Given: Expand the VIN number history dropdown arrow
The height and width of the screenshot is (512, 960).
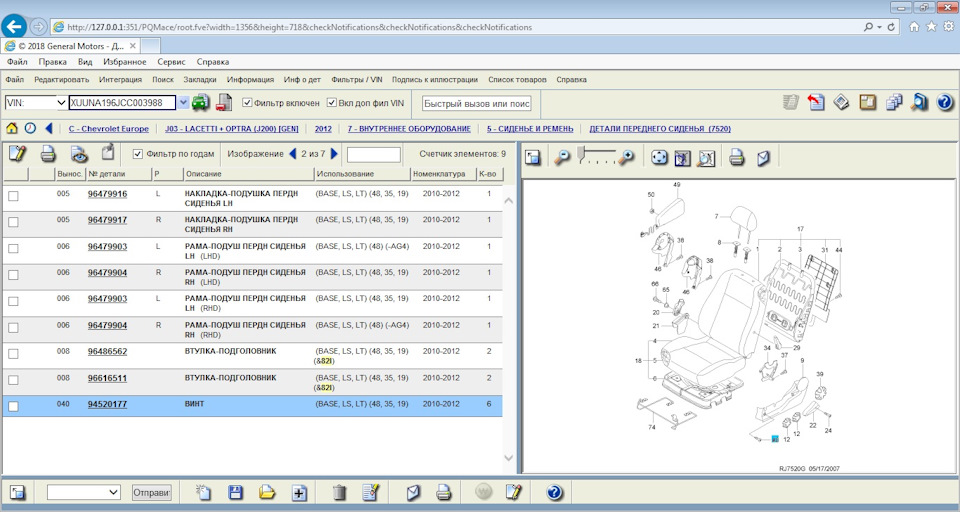Looking at the screenshot, I should click(x=183, y=103).
